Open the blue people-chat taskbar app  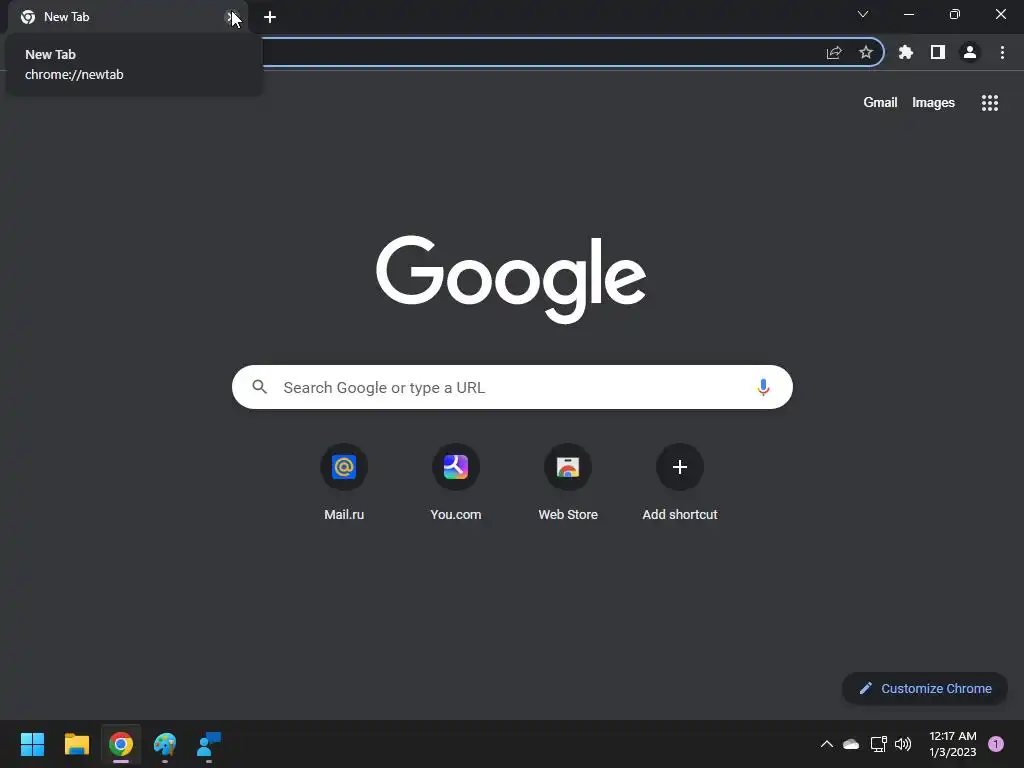[x=209, y=744]
